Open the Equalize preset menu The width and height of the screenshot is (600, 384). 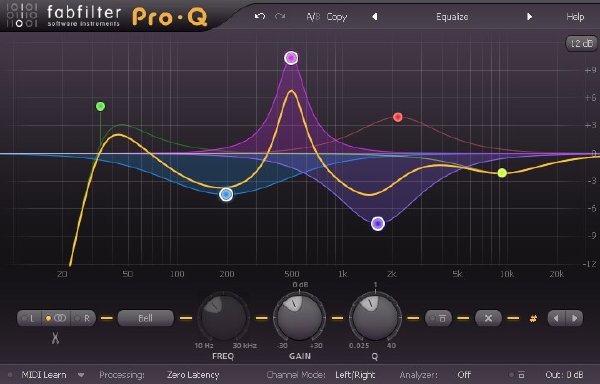[x=452, y=17]
